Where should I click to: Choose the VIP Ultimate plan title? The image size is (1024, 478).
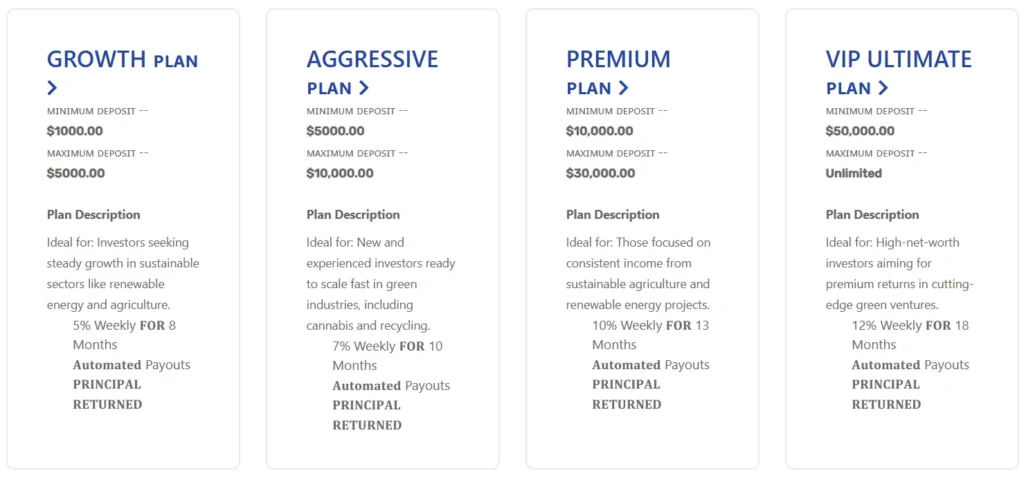click(x=898, y=60)
